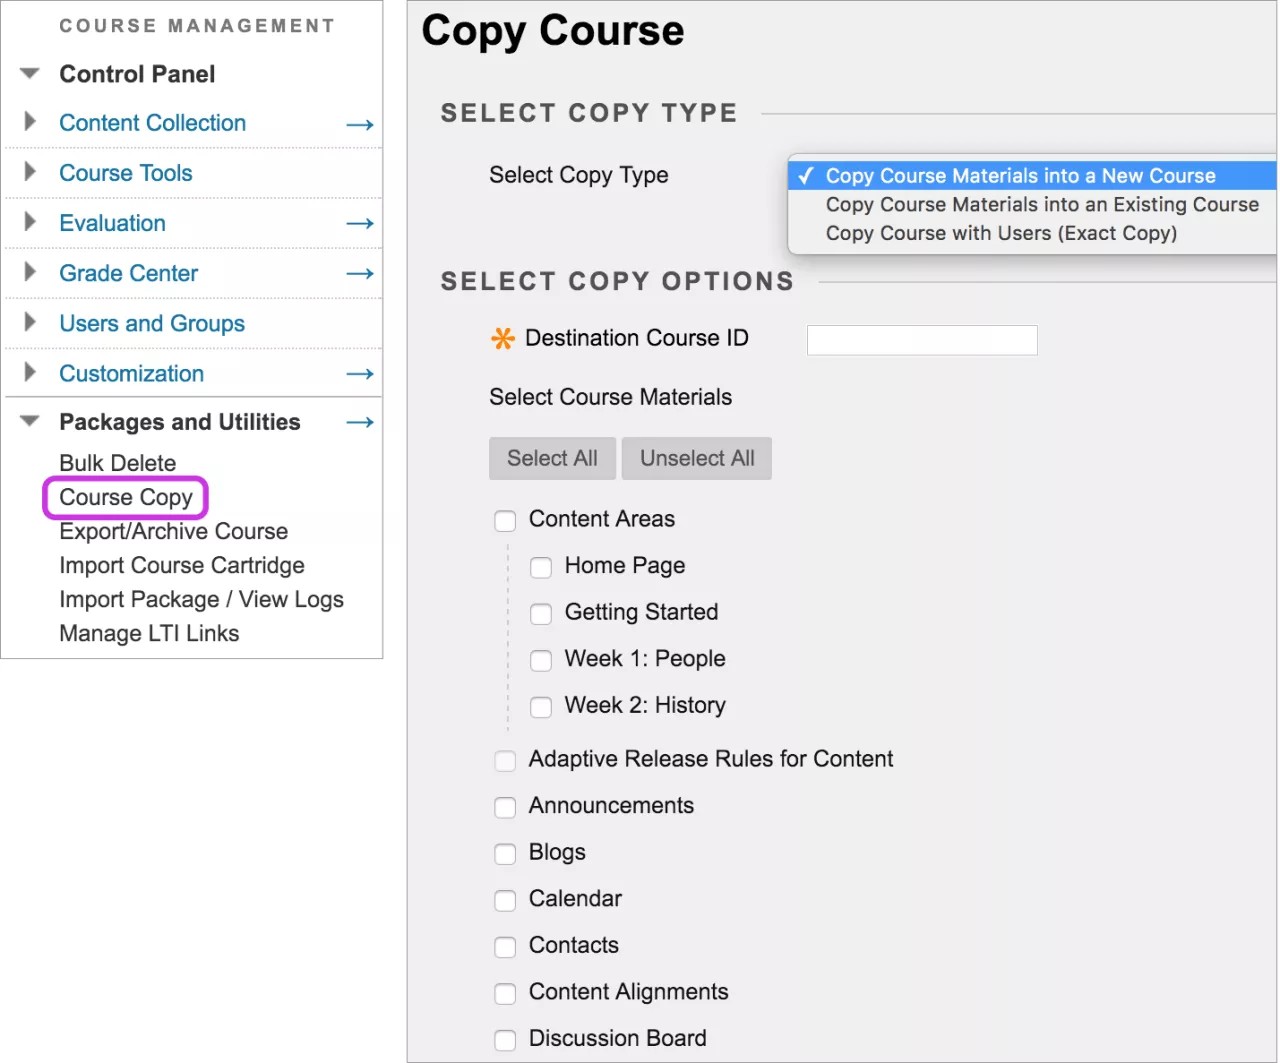Screen dimensions: 1280x1063
Task: Open Import Package / View Logs
Action: pyautogui.click(x=201, y=599)
